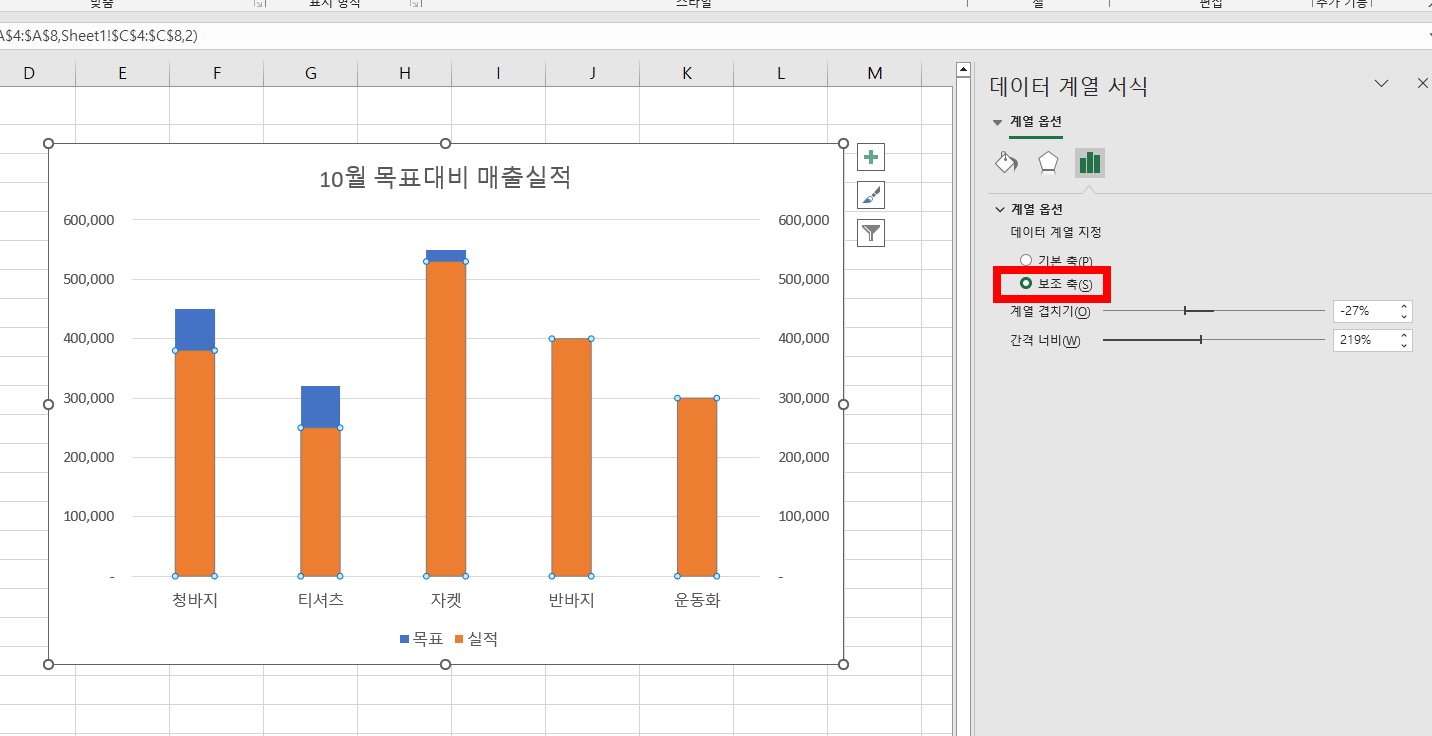Click the primary axis 600,000 label on left

88,220
